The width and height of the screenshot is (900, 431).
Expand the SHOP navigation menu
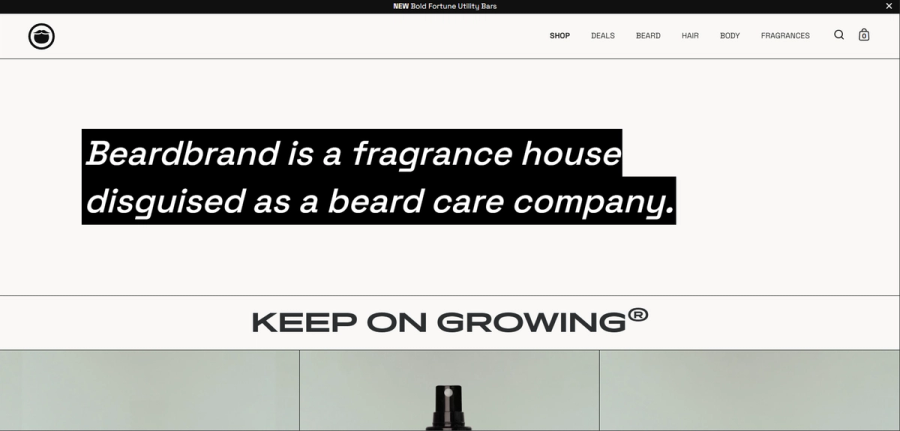pos(560,36)
